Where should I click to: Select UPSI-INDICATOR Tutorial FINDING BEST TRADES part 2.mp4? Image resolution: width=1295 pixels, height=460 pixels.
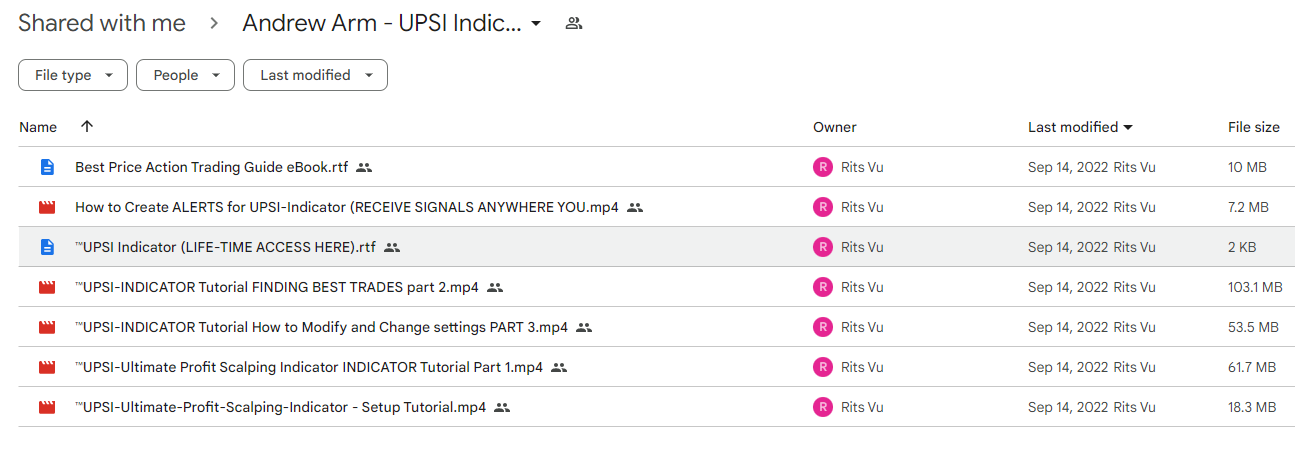click(277, 287)
